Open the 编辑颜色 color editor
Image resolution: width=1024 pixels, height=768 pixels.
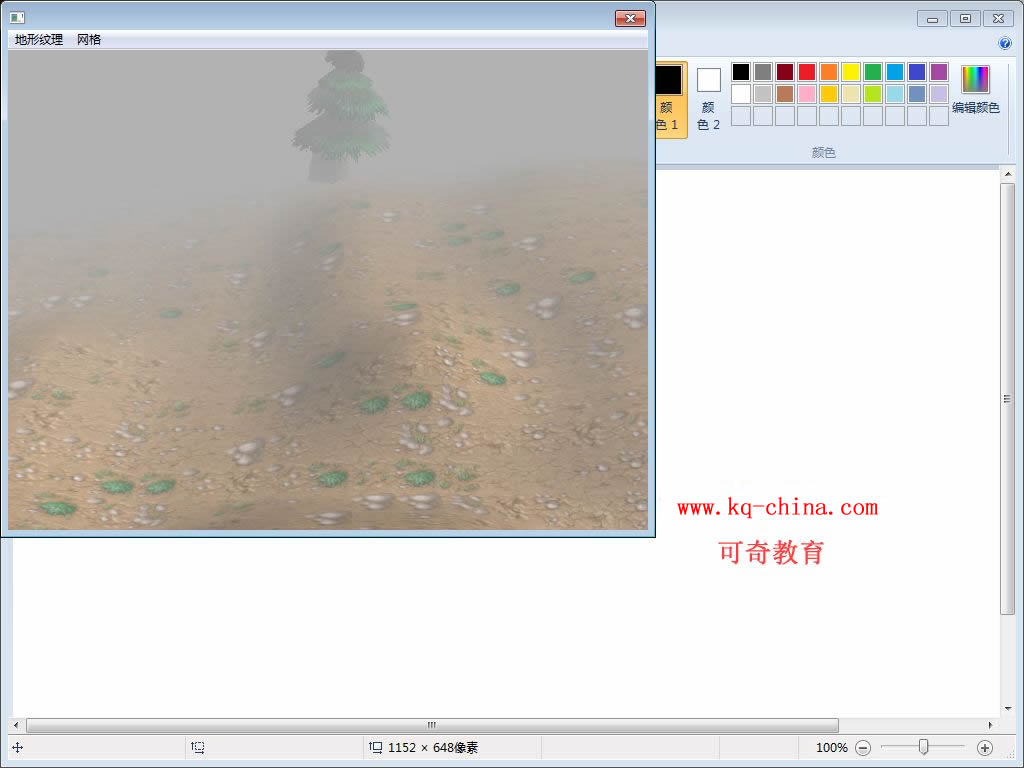click(x=975, y=90)
